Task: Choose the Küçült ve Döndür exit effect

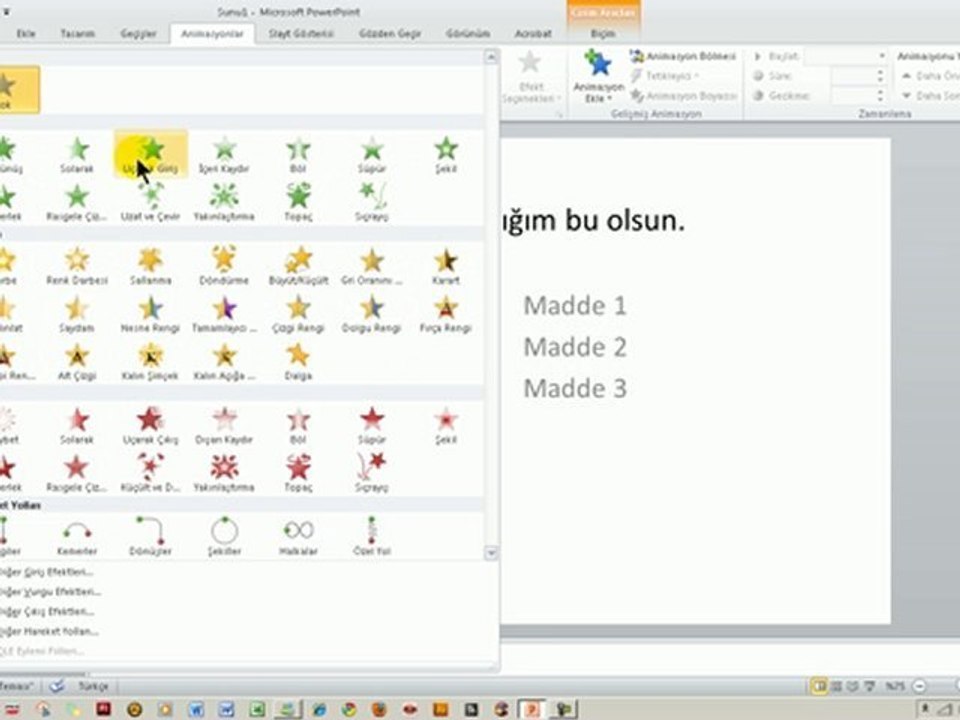Action: click(x=151, y=473)
